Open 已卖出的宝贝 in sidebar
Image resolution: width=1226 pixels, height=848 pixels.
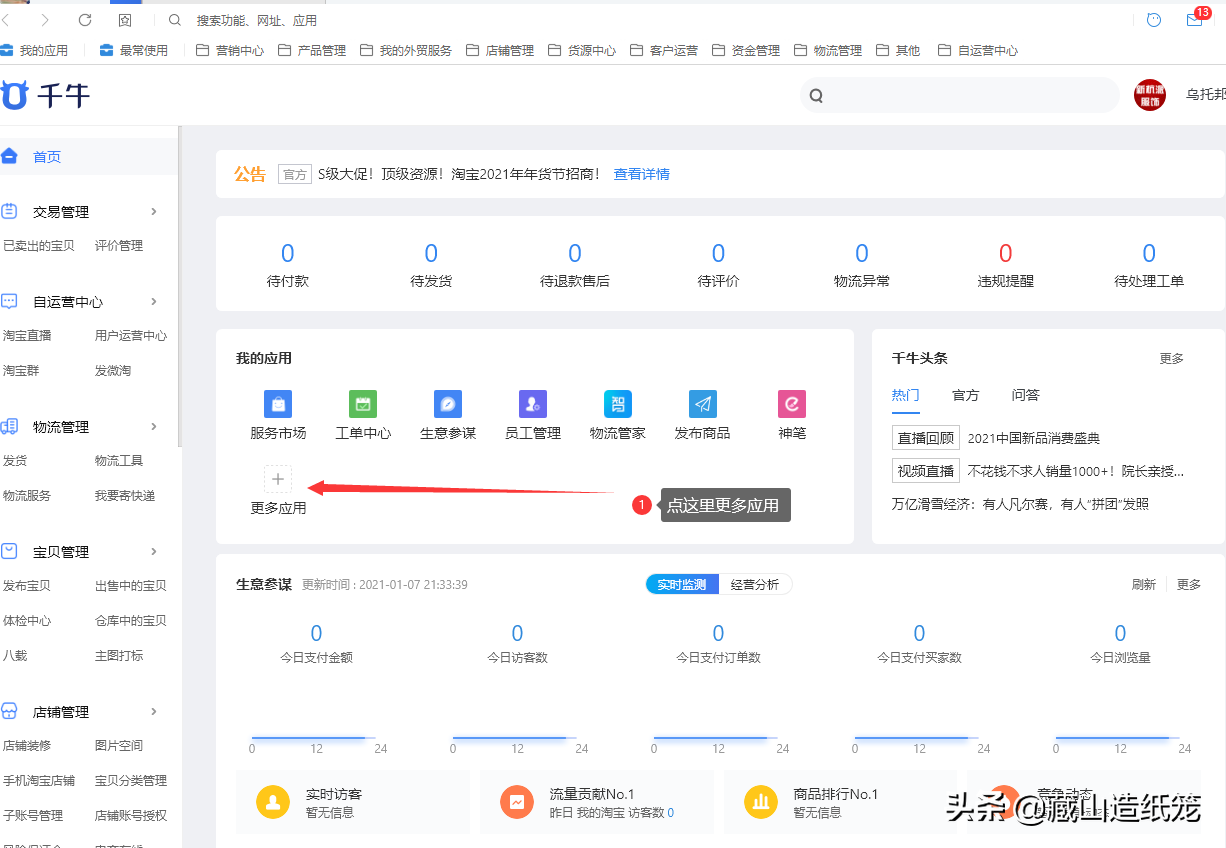tap(38, 245)
